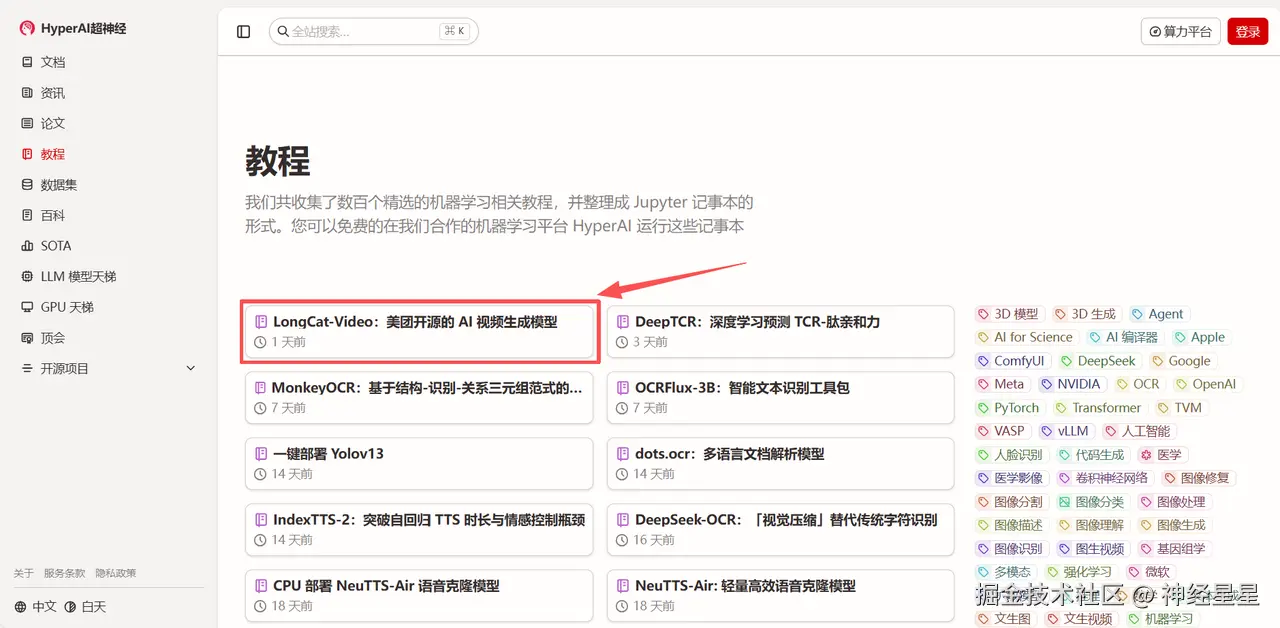Toggle the 白天 theme switch
The width and height of the screenshot is (1280, 628).
86,607
